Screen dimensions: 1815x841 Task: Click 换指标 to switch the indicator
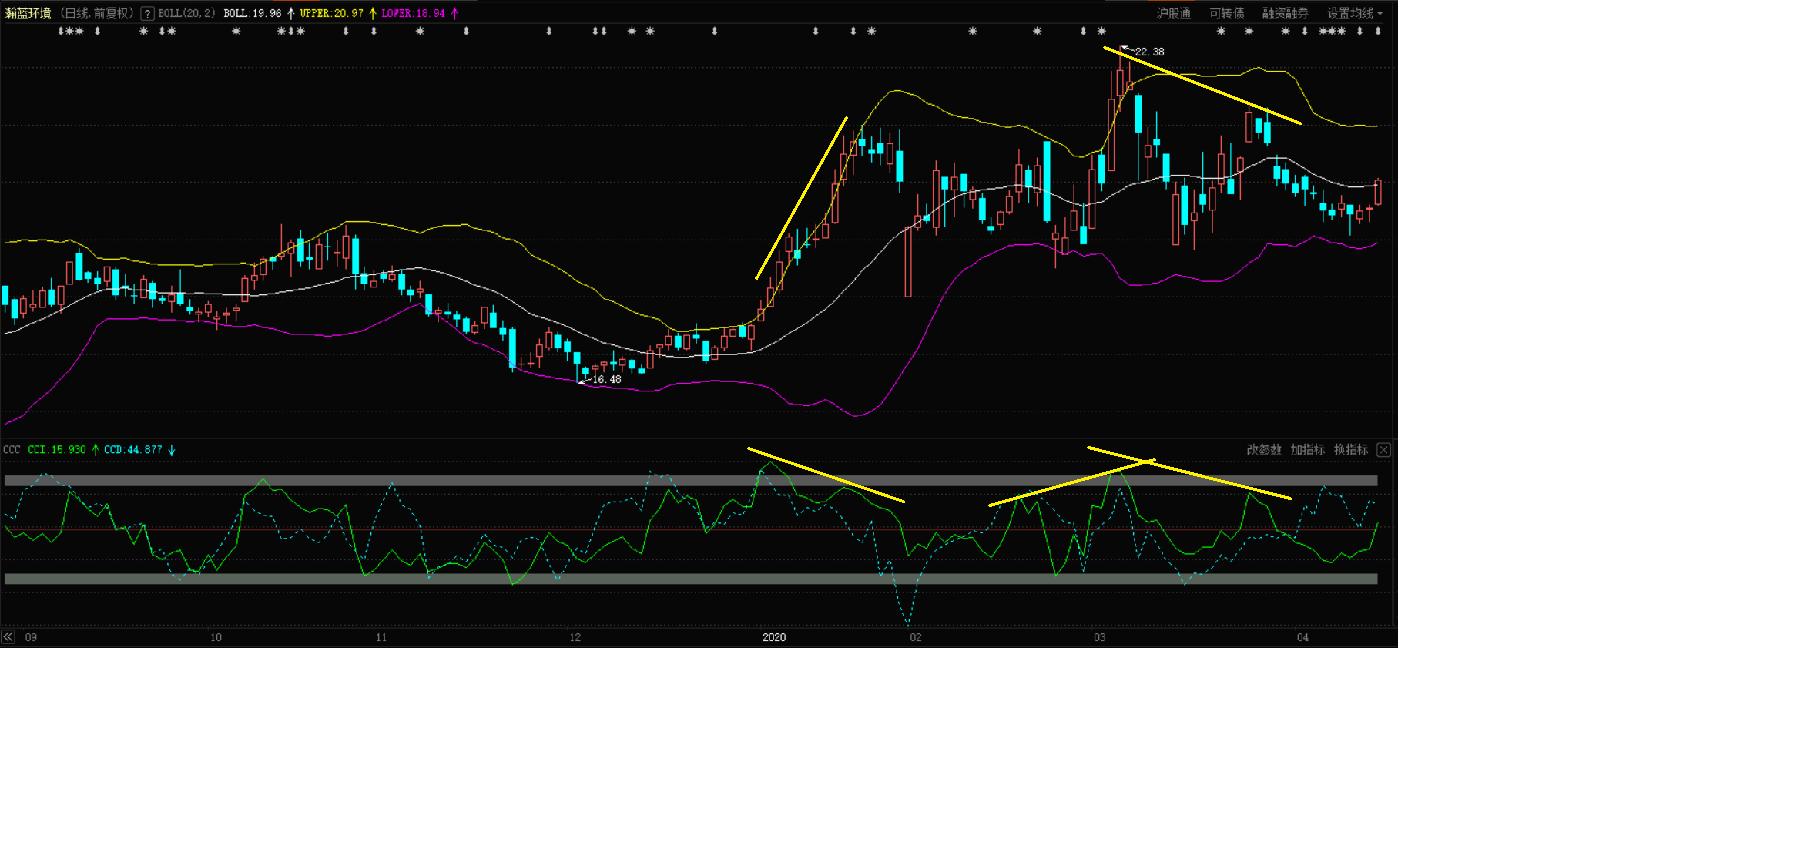(x=1350, y=450)
